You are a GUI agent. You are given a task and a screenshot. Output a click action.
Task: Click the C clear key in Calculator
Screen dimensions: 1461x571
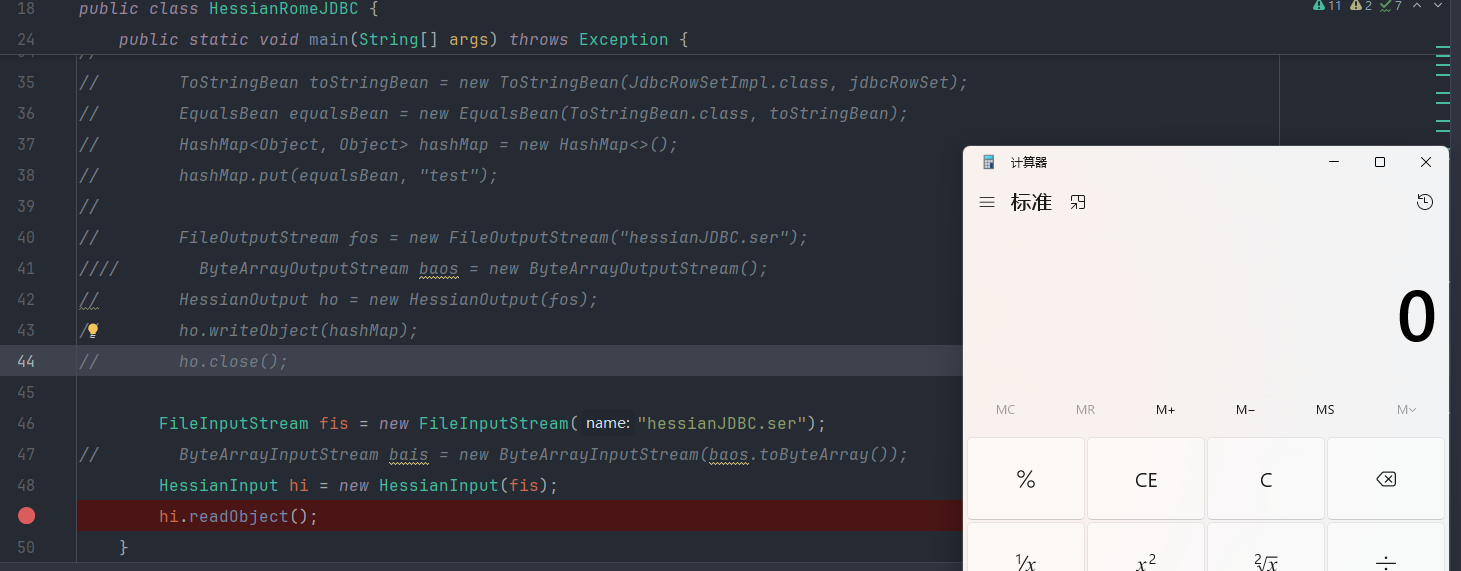[x=1266, y=479]
